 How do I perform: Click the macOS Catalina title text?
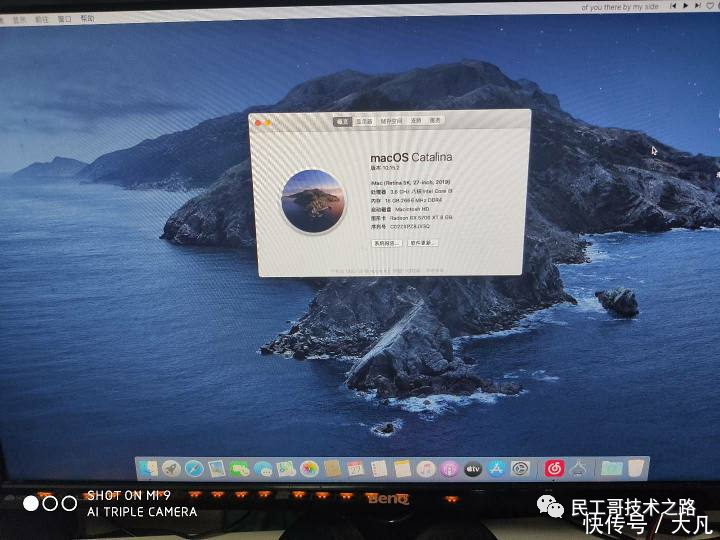[x=411, y=158]
